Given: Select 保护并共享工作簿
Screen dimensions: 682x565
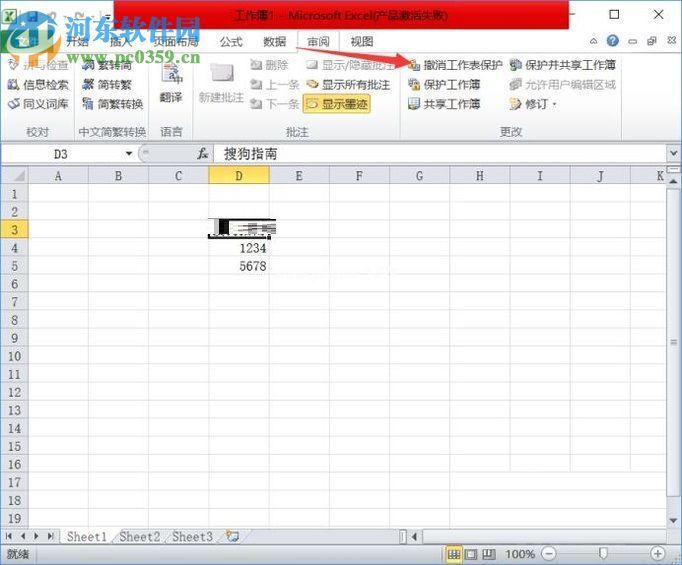Looking at the screenshot, I should click(563, 65).
